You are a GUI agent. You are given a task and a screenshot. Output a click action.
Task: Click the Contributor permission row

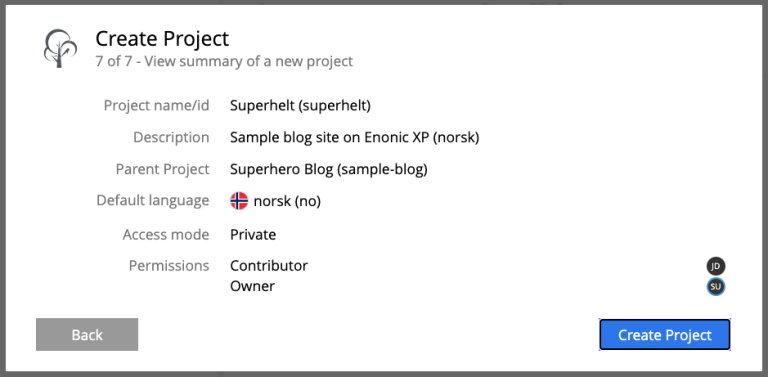478,266
